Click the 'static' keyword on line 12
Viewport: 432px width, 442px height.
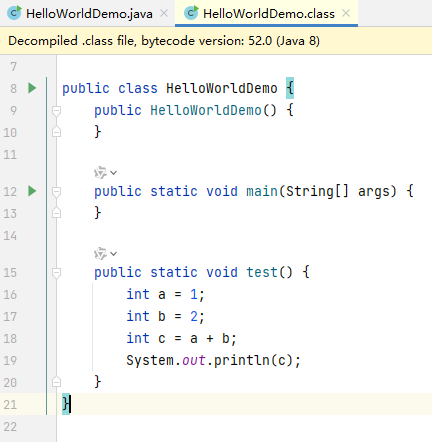174,191
